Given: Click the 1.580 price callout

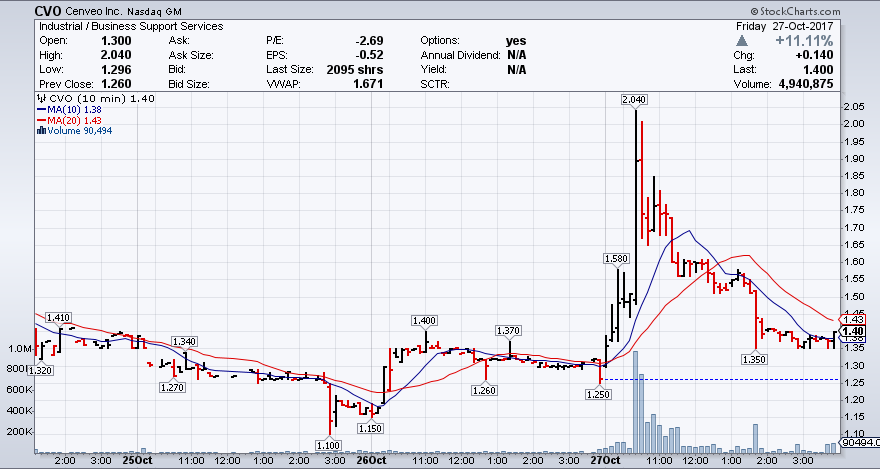Looking at the screenshot, I should (616, 259).
